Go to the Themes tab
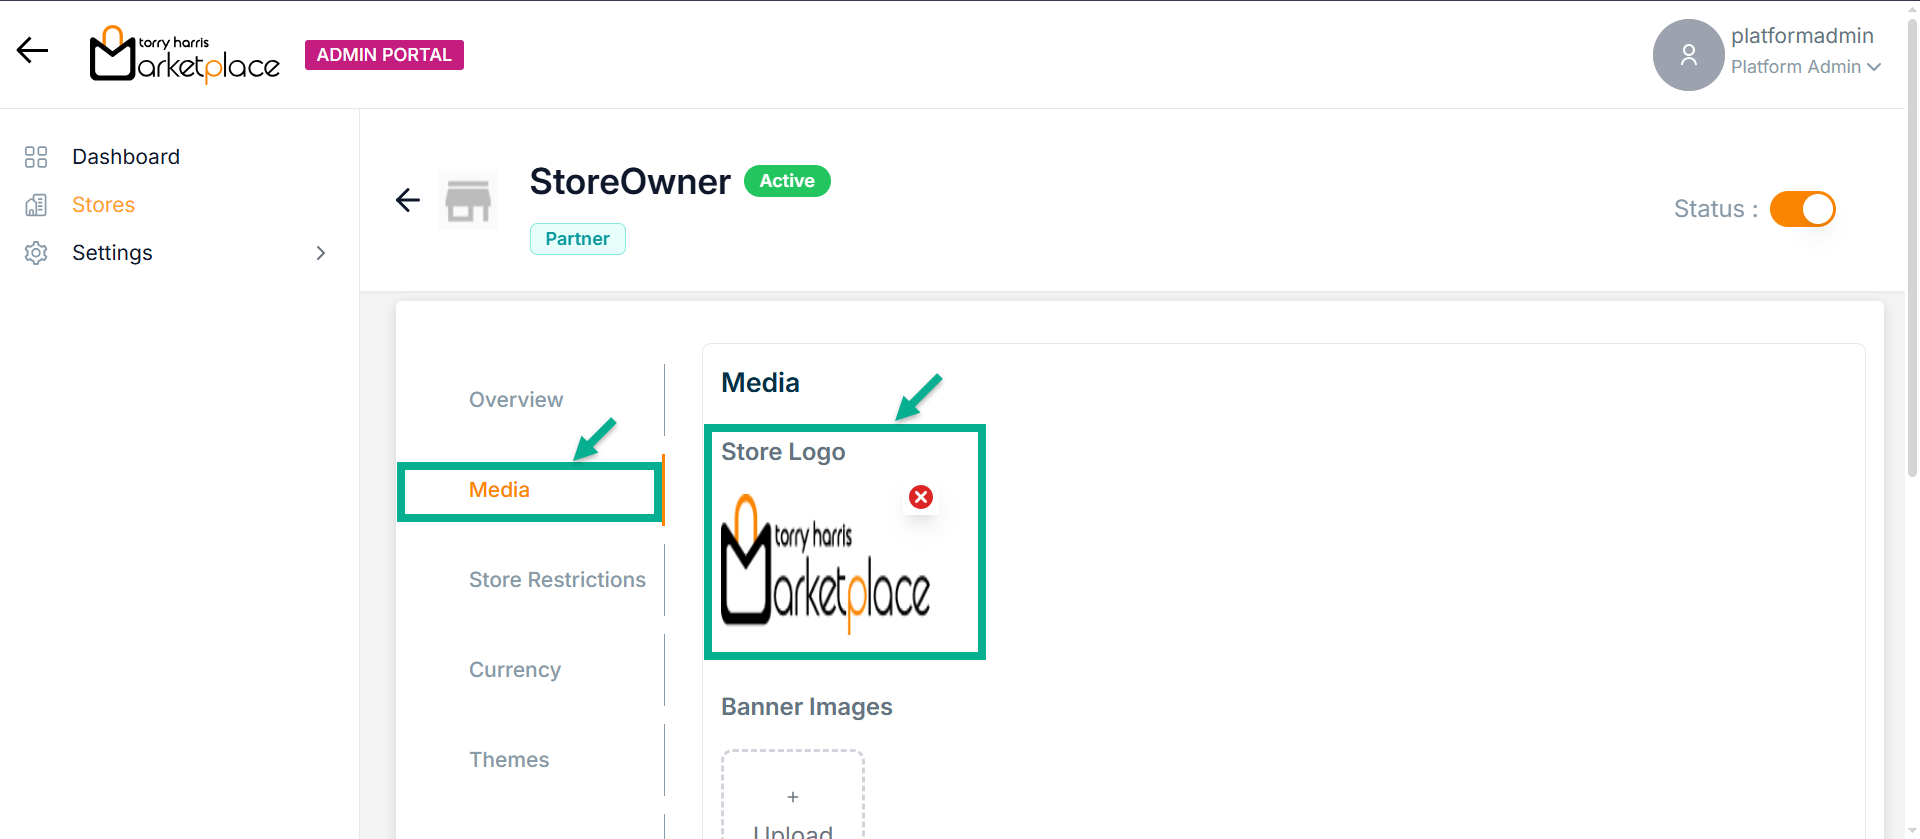The image size is (1920, 839). tap(509, 760)
